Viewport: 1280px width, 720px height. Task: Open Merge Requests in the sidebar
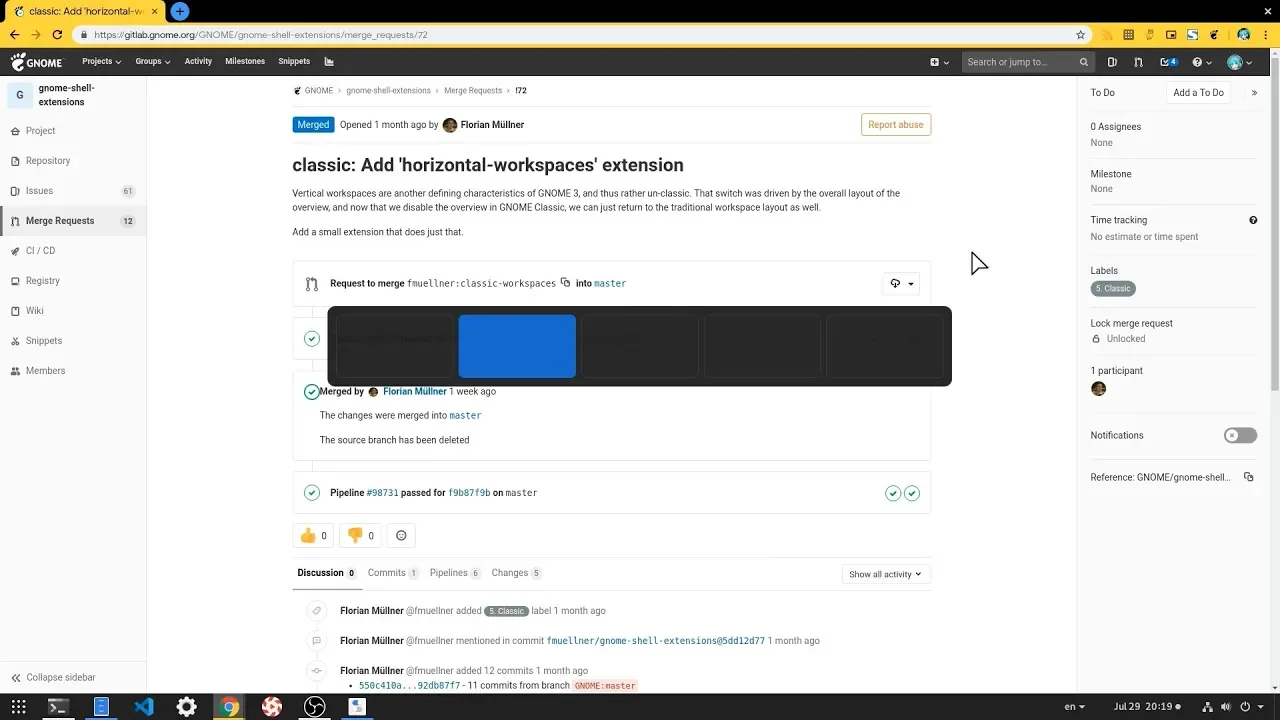(x=73, y=221)
